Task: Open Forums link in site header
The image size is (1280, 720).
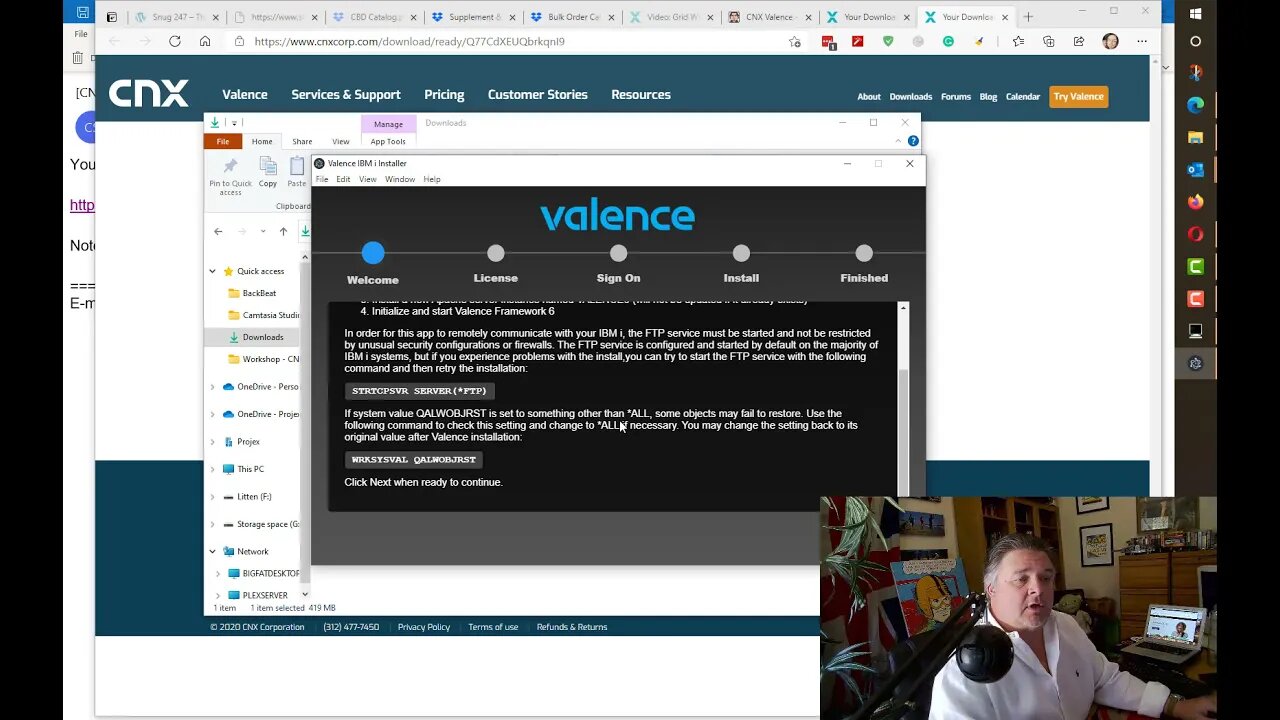Action: (956, 97)
